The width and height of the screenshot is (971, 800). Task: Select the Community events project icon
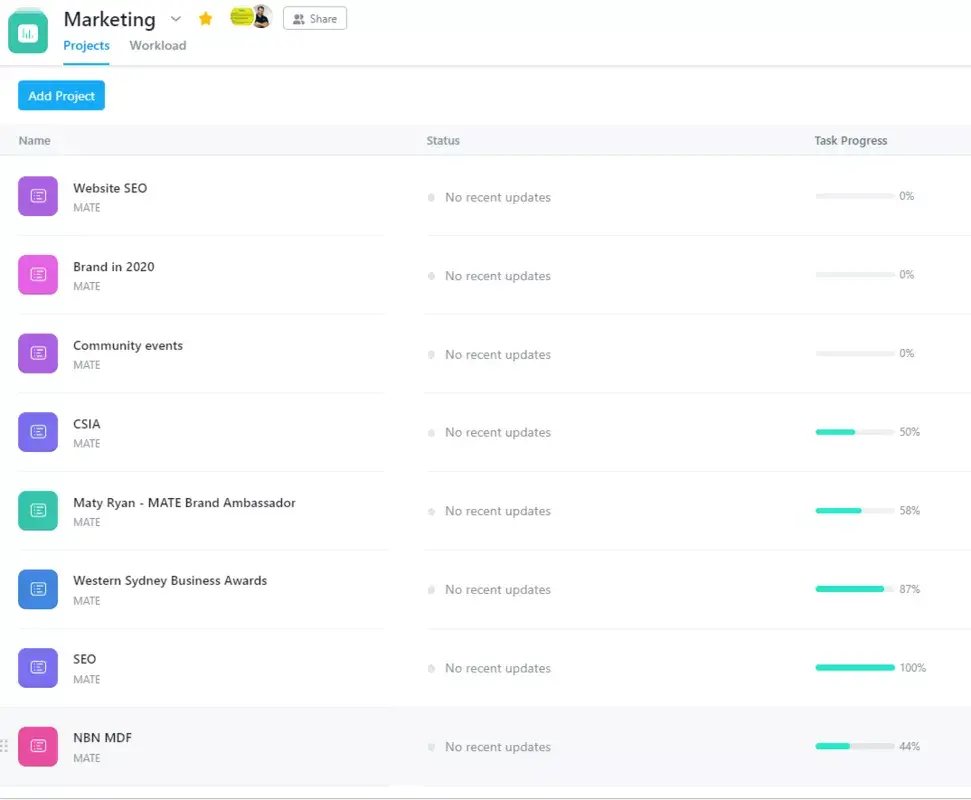tap(37, 353)
